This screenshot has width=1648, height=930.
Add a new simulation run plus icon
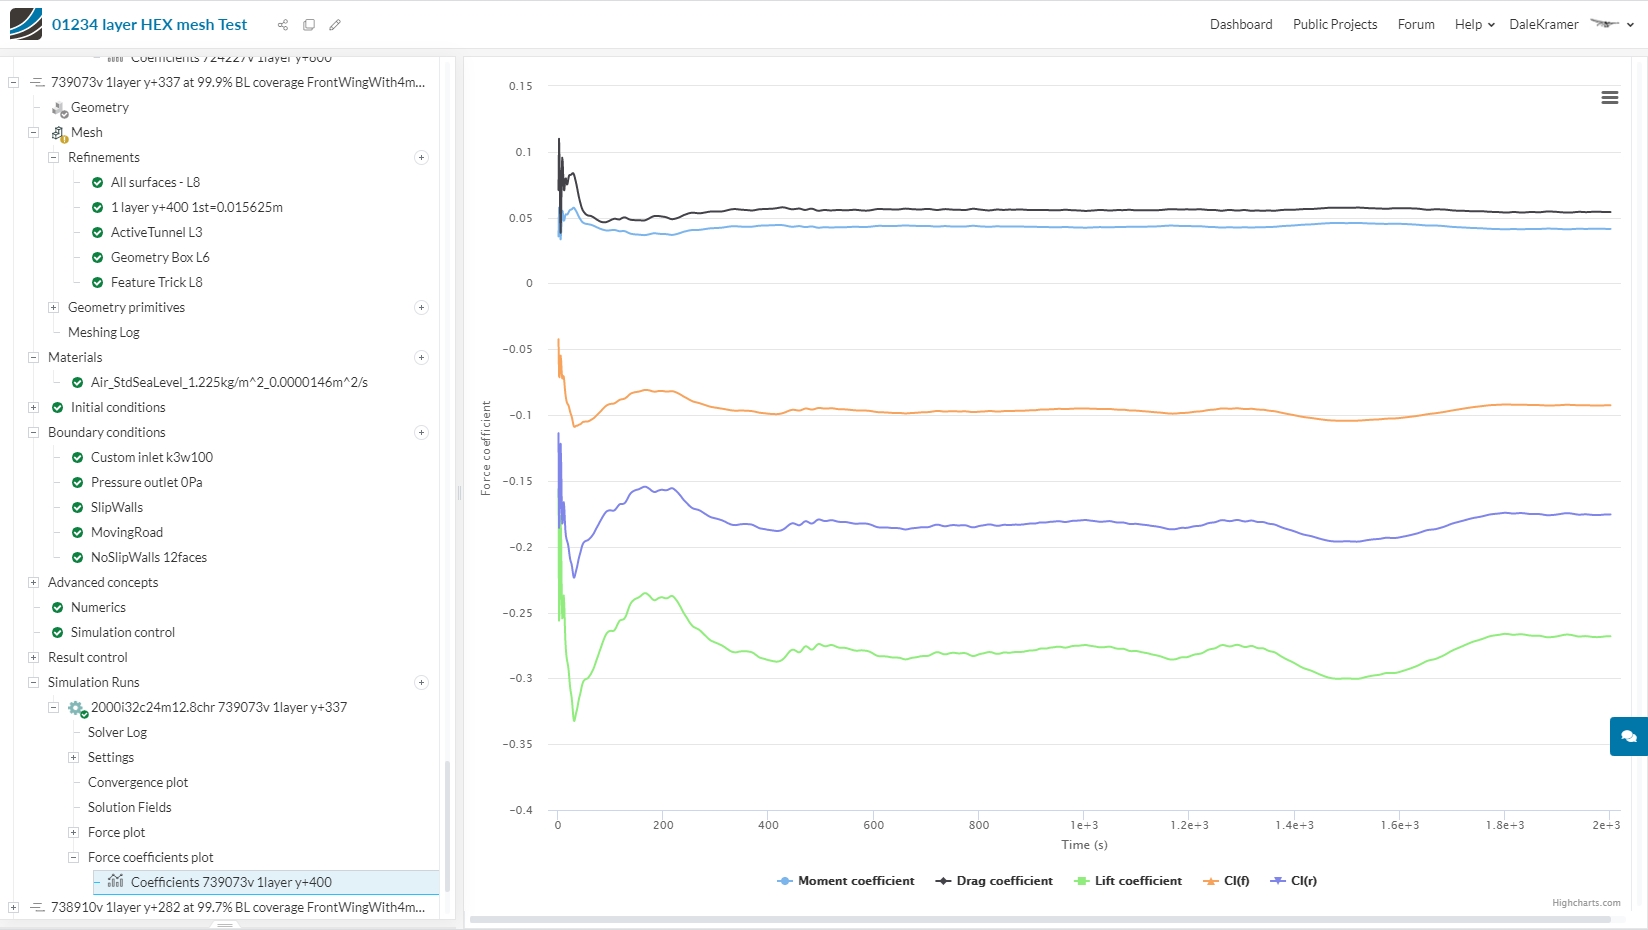[x=421, y=683]
